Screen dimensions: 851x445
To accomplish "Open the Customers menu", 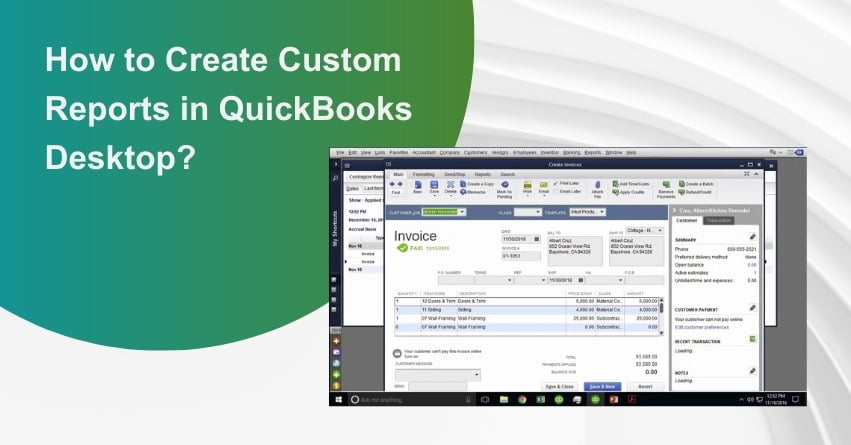I will [475, 152].
